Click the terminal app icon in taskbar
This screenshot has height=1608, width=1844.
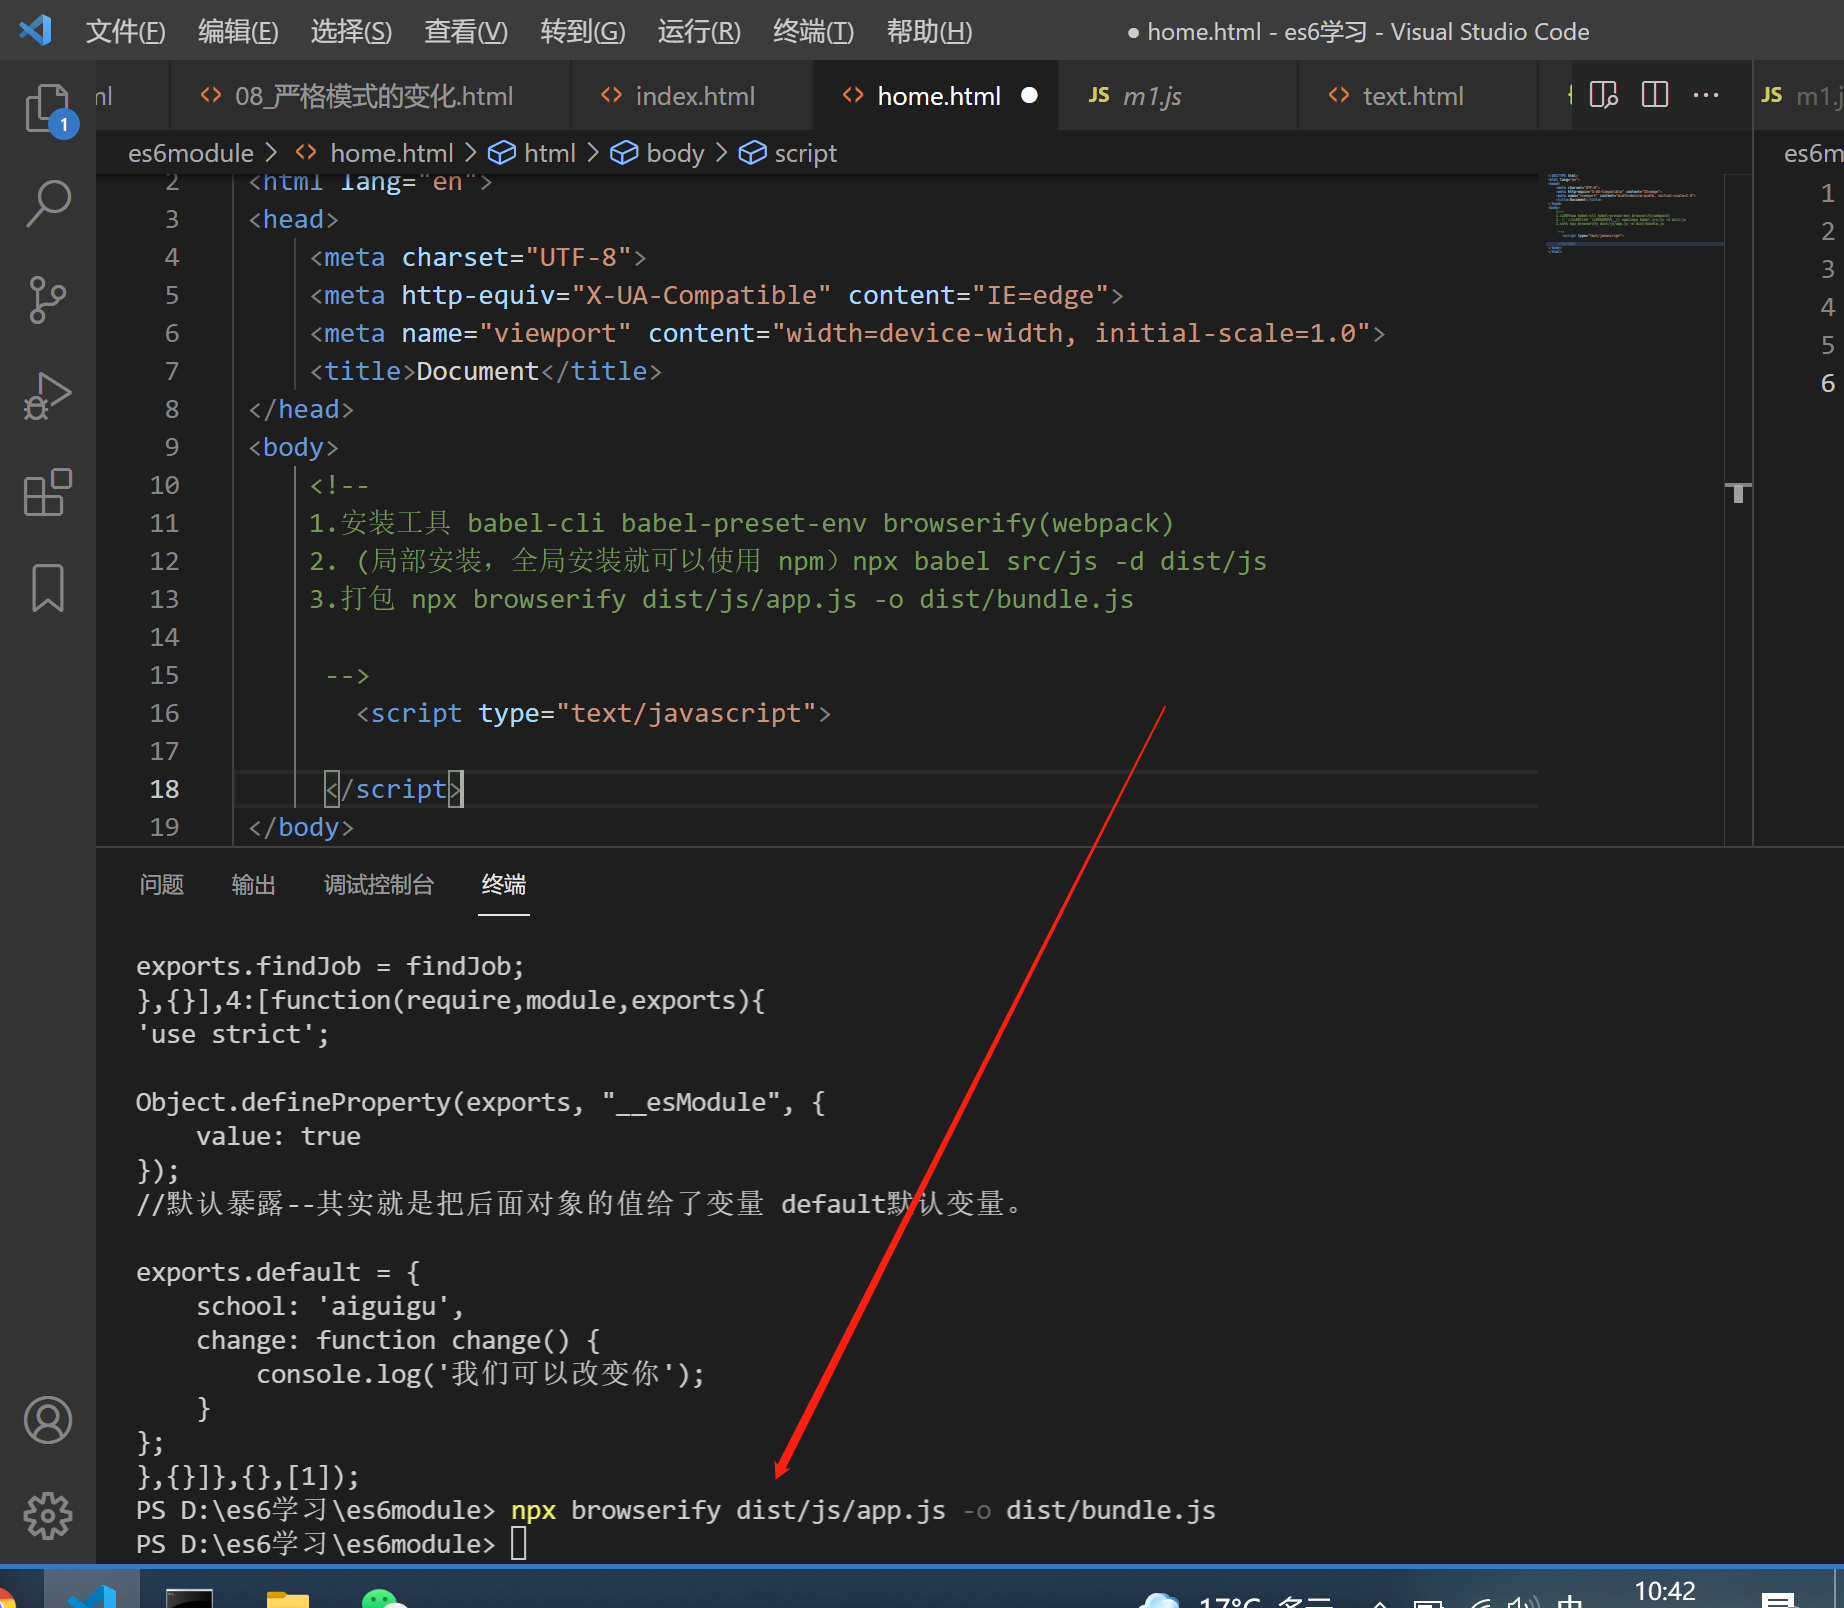tap(189, 1597)
